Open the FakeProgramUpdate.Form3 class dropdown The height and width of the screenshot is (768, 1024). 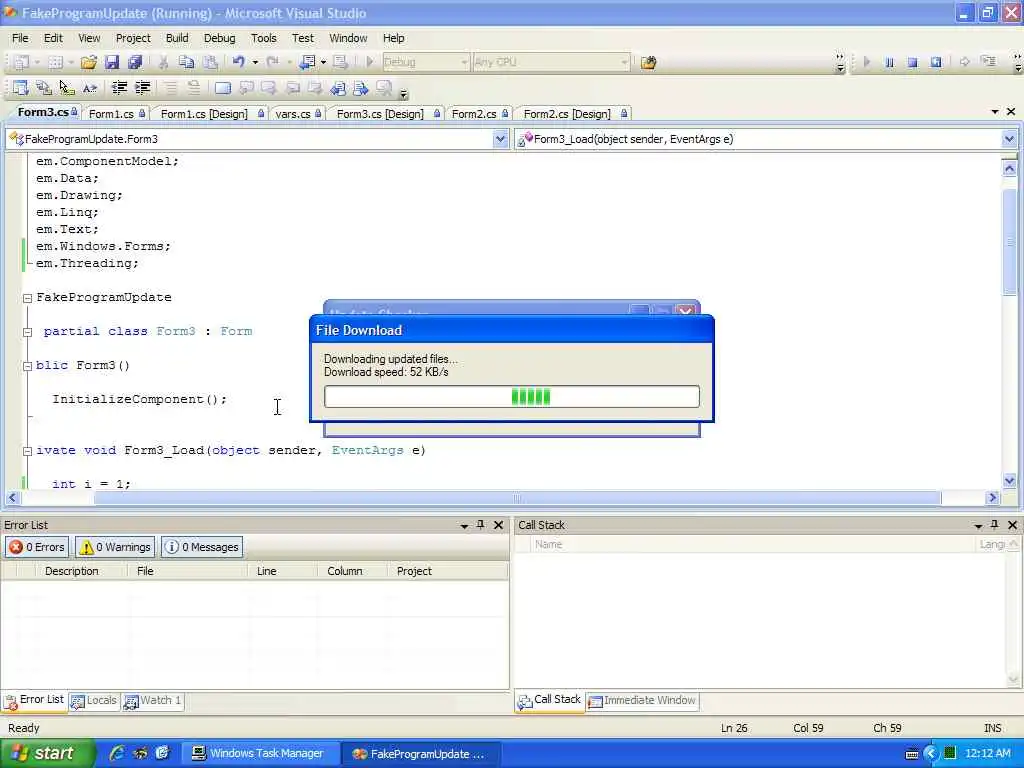[x=500, y=138]
